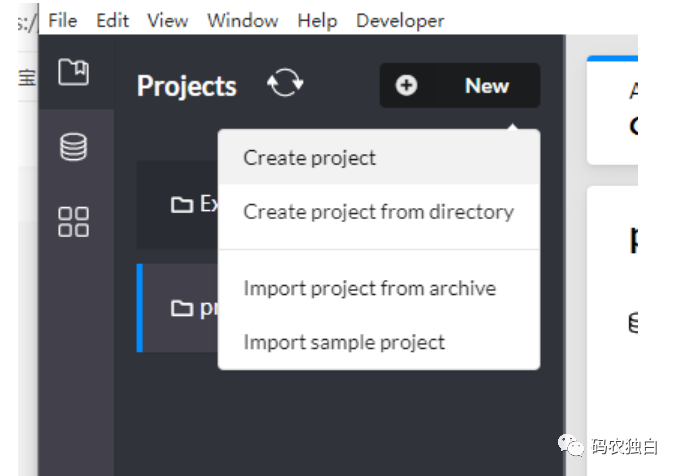Viewport: 680px width, 476px height.
Task: Open the File menu
Action: (62, 20)
